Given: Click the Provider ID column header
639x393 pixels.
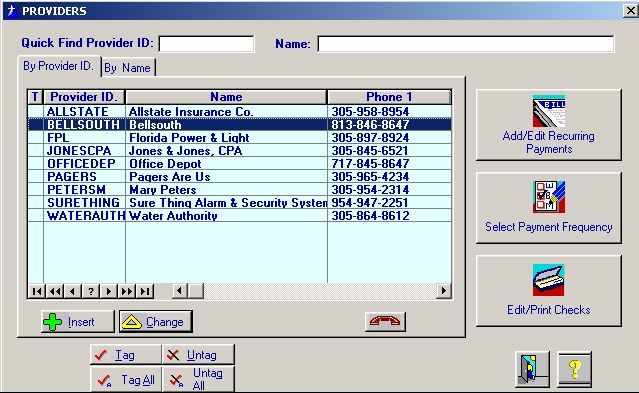Looking at the screenshot, I should (84, 97).
